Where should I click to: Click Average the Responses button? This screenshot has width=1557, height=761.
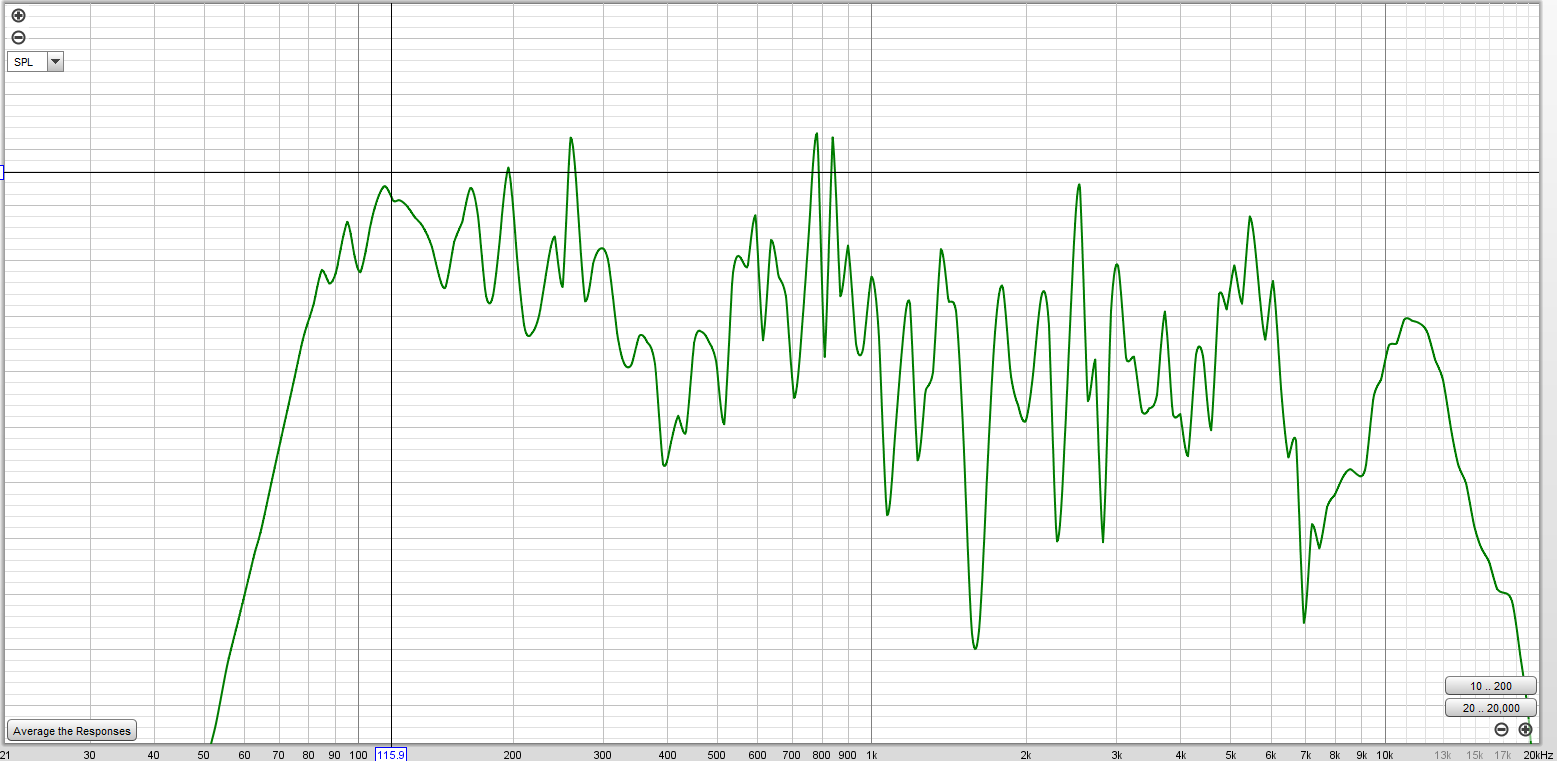[72, 731]
